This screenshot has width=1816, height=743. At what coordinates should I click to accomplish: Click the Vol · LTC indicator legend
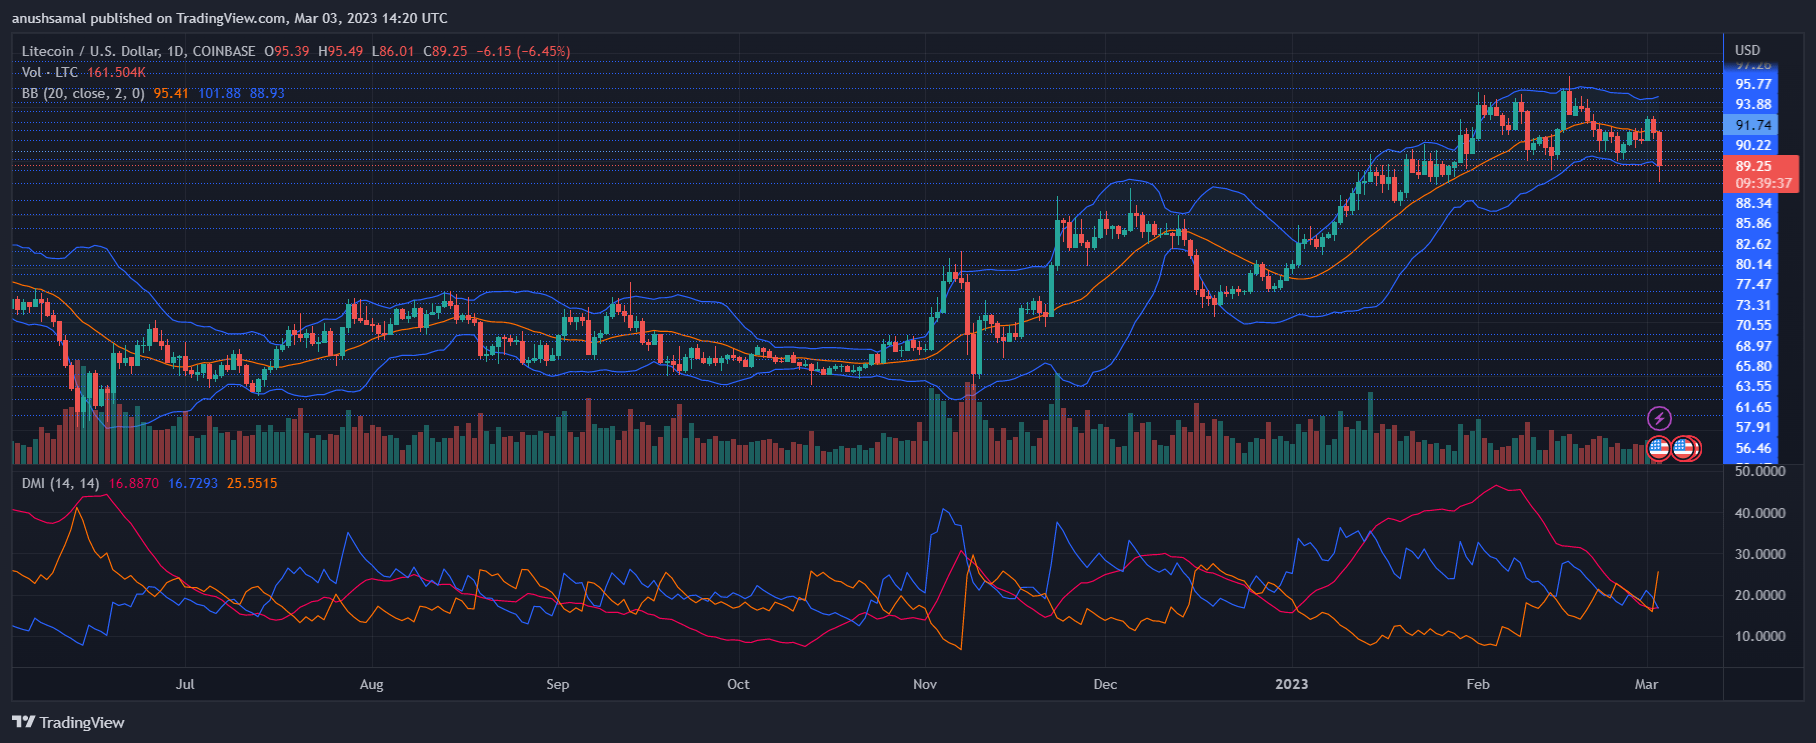tap(50, 72)
